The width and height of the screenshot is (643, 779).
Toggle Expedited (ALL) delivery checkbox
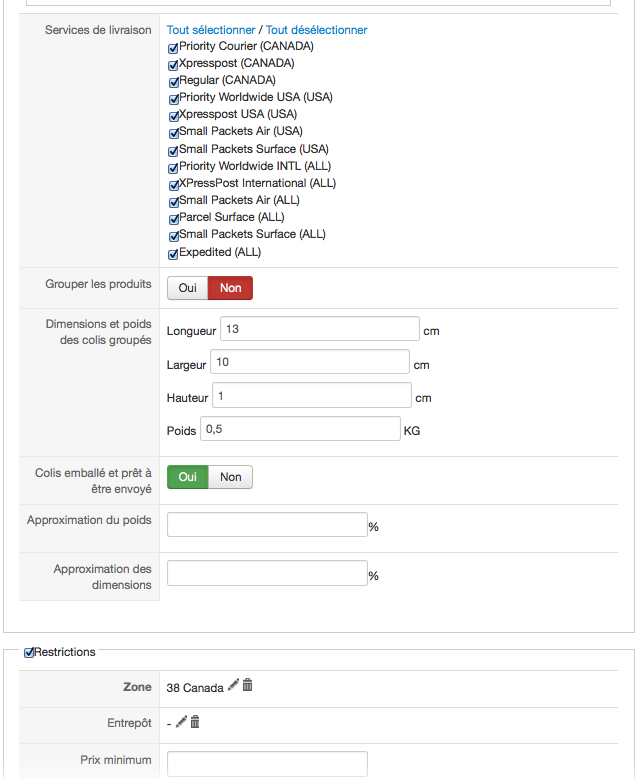click(173, 254)
